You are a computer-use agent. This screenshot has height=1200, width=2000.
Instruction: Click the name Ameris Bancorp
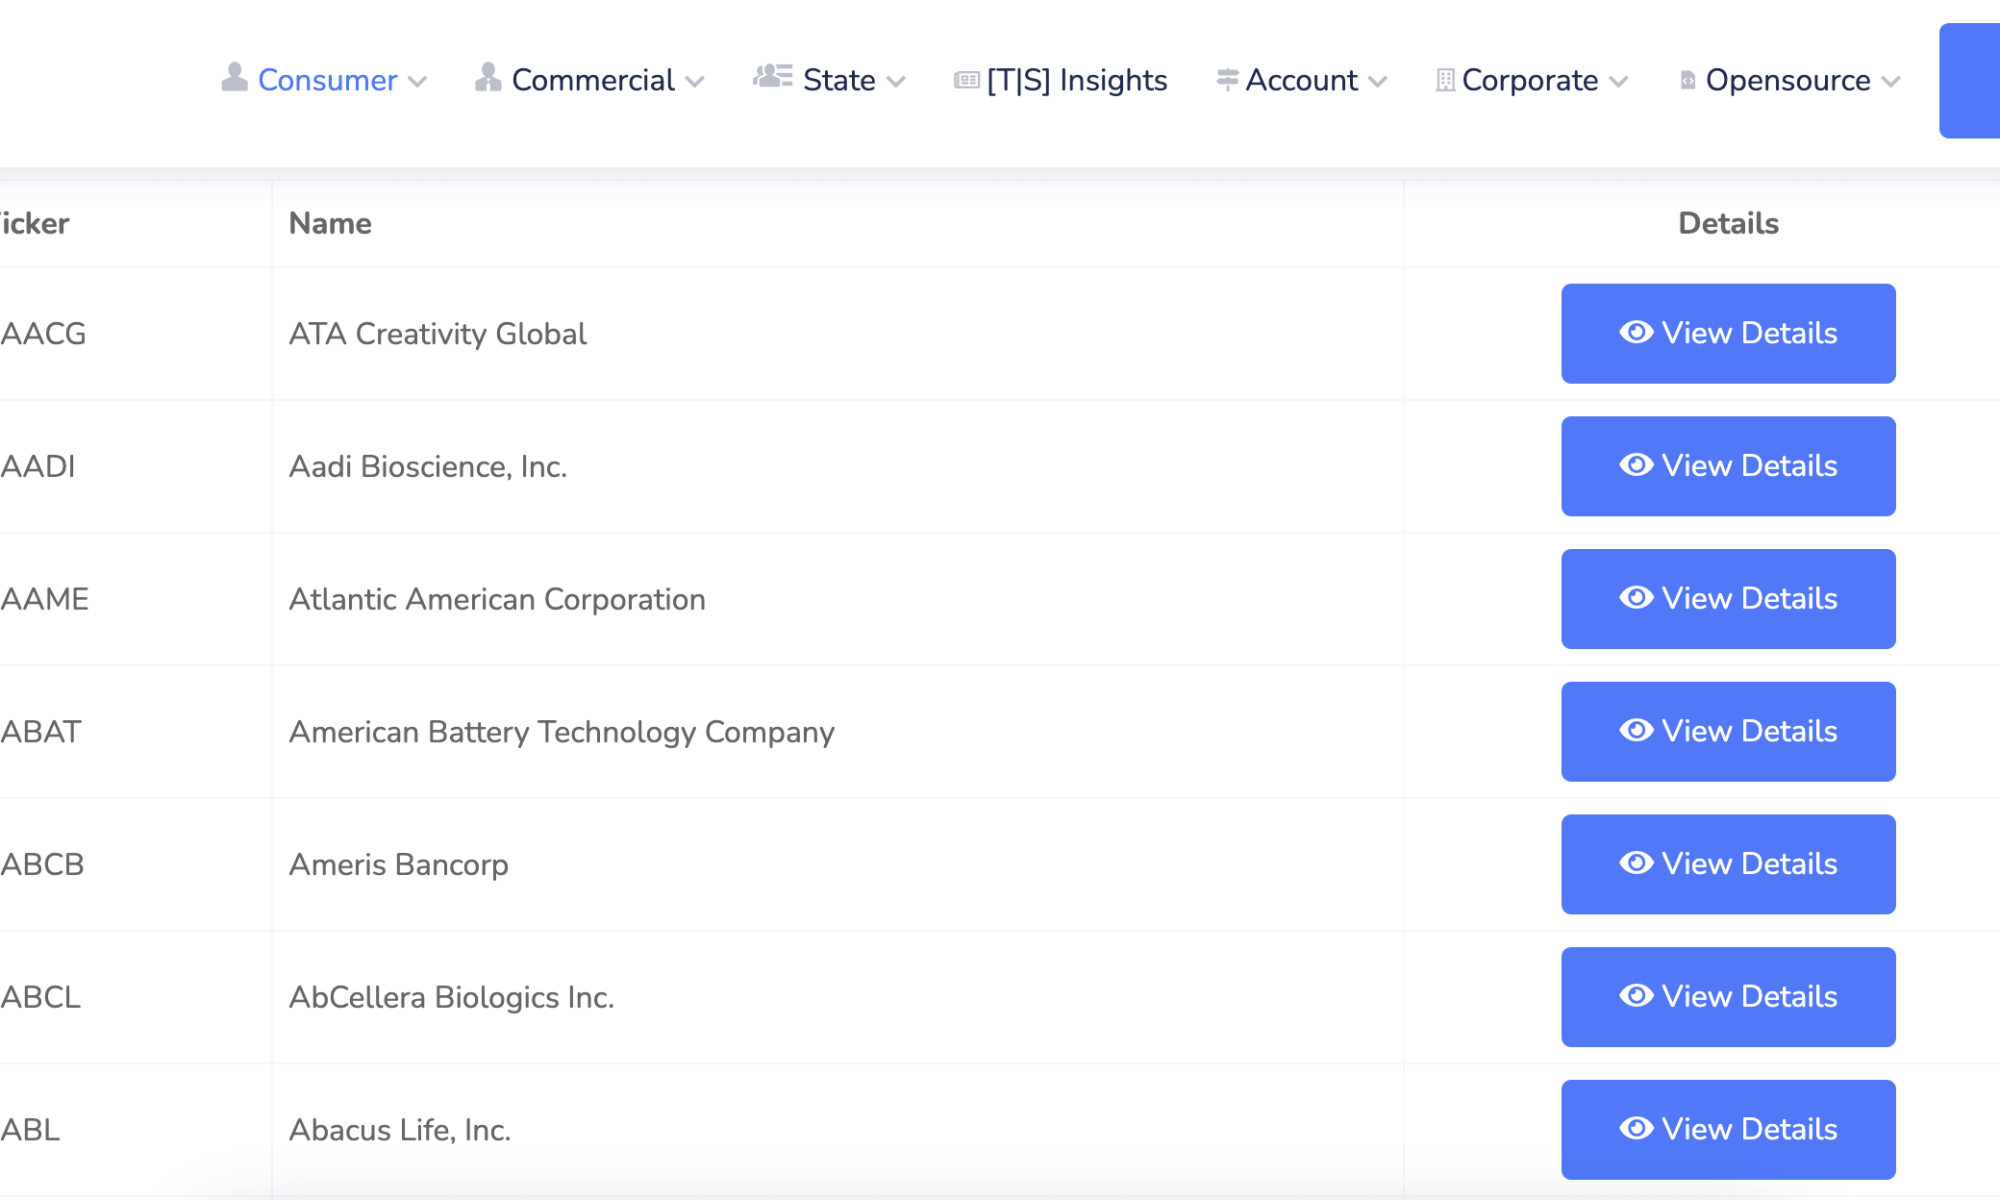coord(398,864)
